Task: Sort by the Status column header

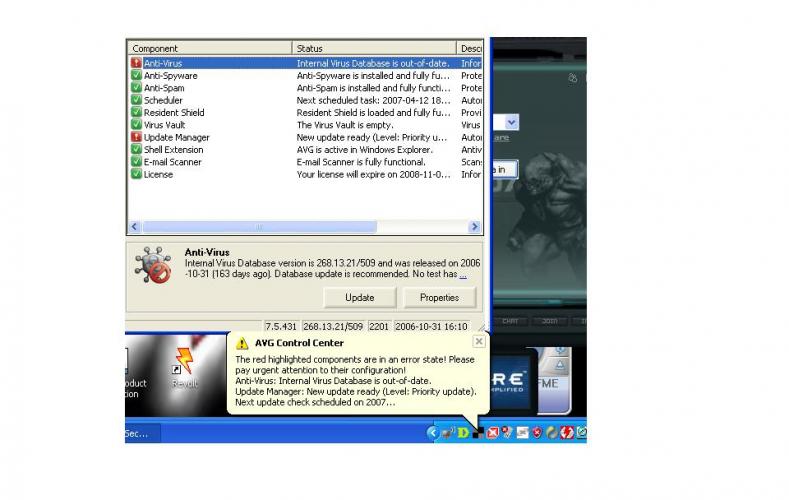Action: [374, 48]
